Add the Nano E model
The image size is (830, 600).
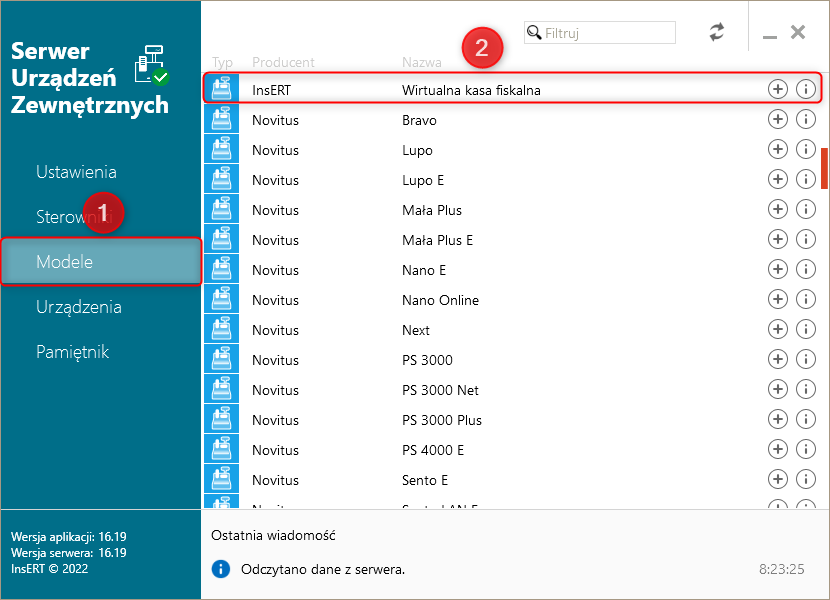point(778,269)
